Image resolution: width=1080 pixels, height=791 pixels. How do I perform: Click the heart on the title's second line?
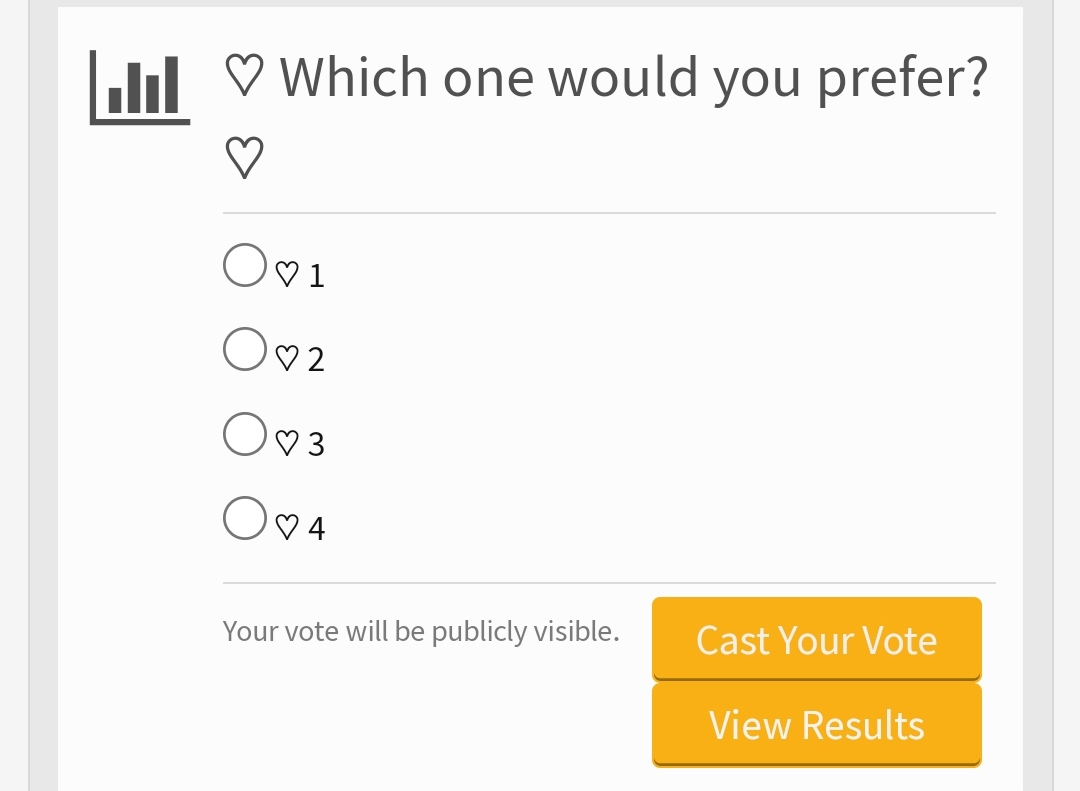click(245, 158)
